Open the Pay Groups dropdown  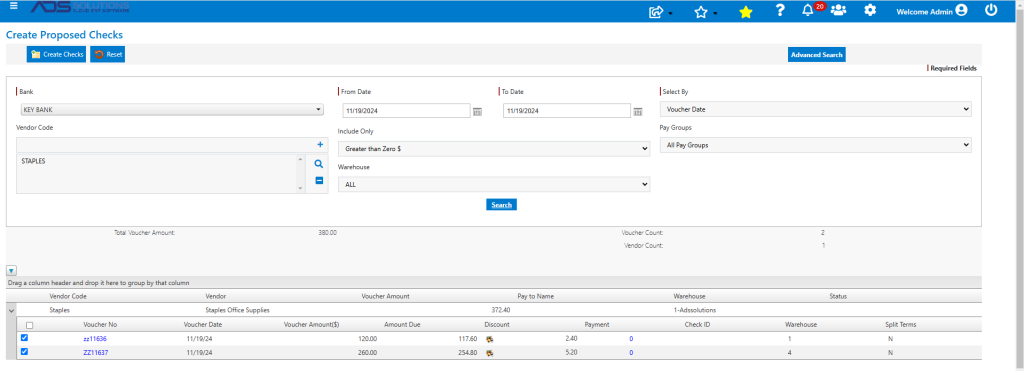(x=816, y=145)
